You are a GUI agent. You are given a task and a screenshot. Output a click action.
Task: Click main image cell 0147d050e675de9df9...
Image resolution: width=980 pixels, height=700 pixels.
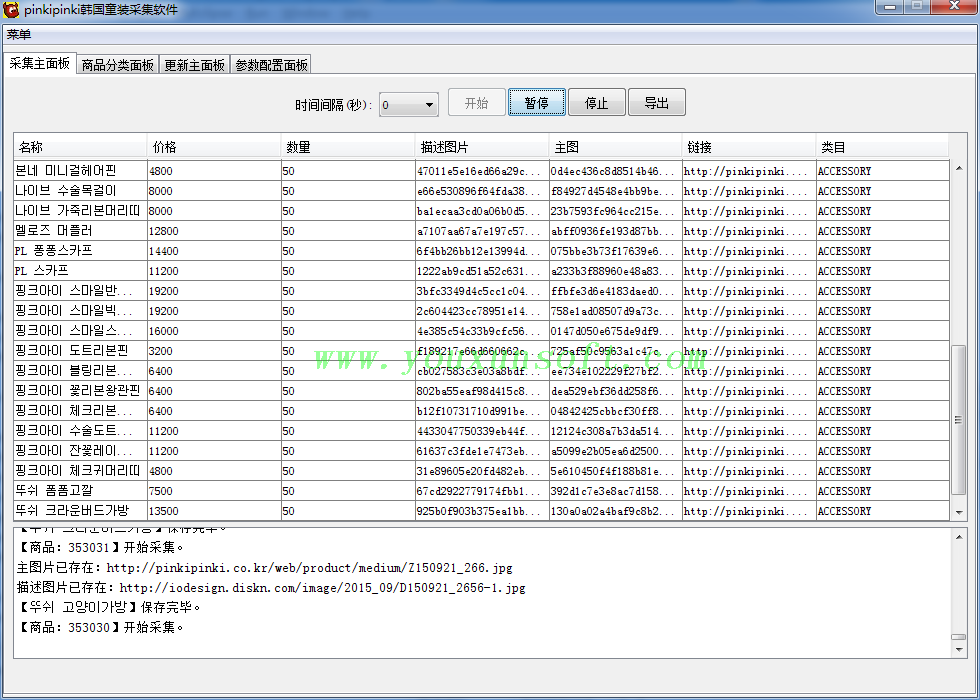pyautogui.click(x=616, y=331)
